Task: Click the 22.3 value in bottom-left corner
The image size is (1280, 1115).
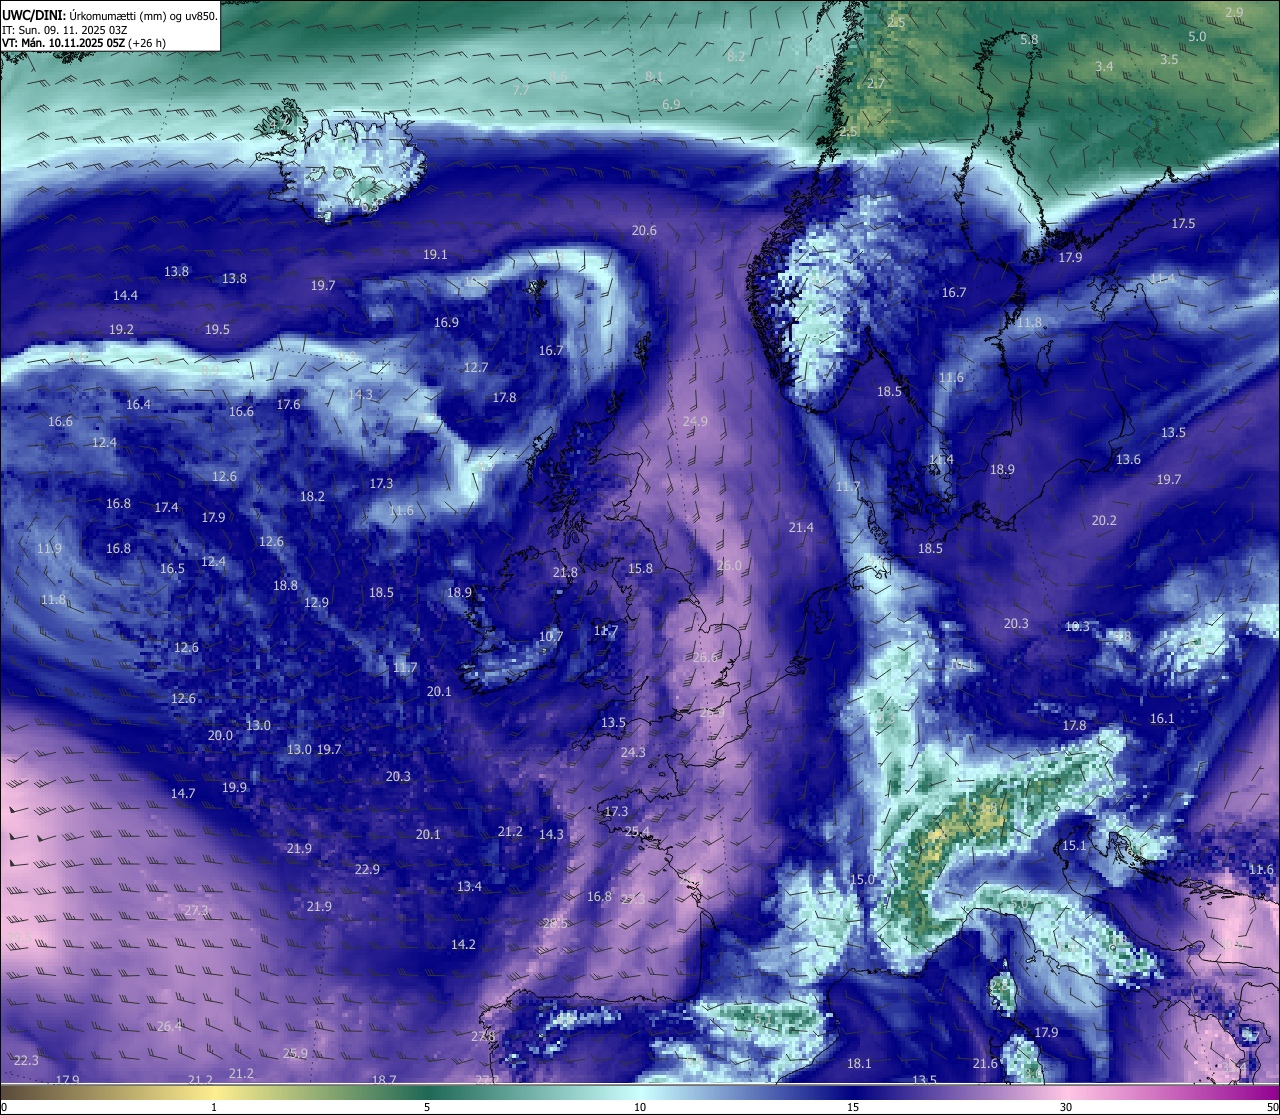Action: 26,1060
